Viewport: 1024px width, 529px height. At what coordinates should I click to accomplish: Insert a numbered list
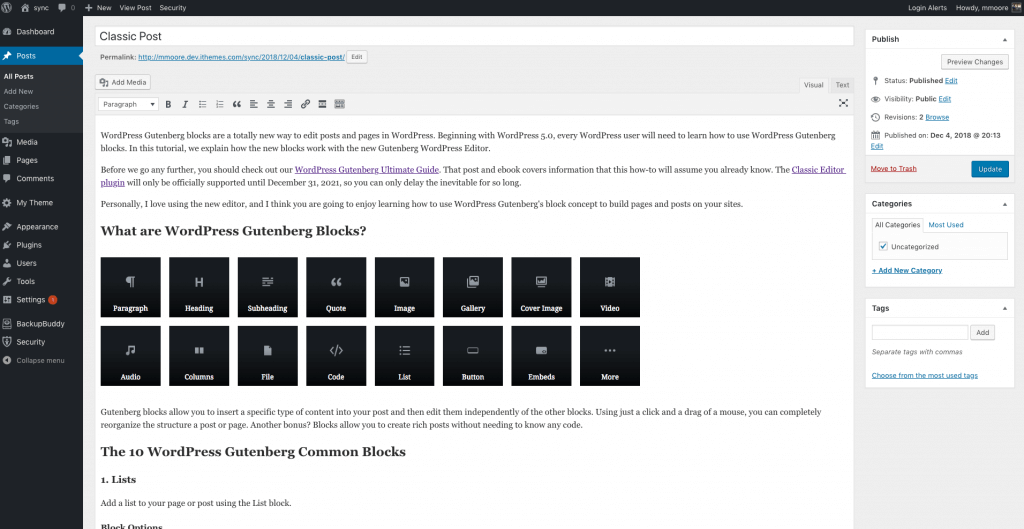pos(219,104)
